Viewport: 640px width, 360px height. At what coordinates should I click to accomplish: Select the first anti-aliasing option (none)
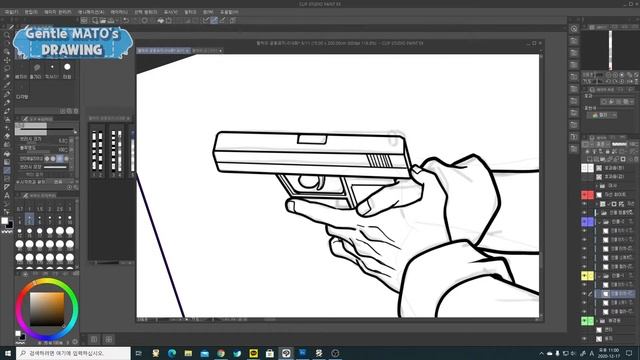coord(47,158)
